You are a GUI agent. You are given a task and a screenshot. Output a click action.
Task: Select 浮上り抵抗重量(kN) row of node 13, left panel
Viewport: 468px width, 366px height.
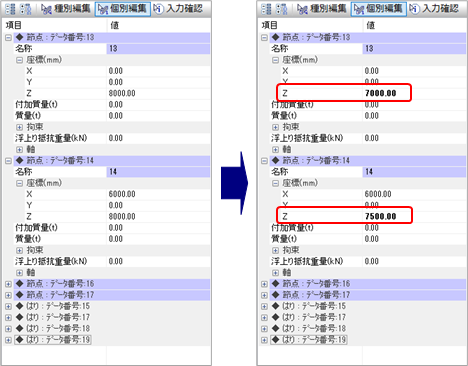[x=112, y=138]
